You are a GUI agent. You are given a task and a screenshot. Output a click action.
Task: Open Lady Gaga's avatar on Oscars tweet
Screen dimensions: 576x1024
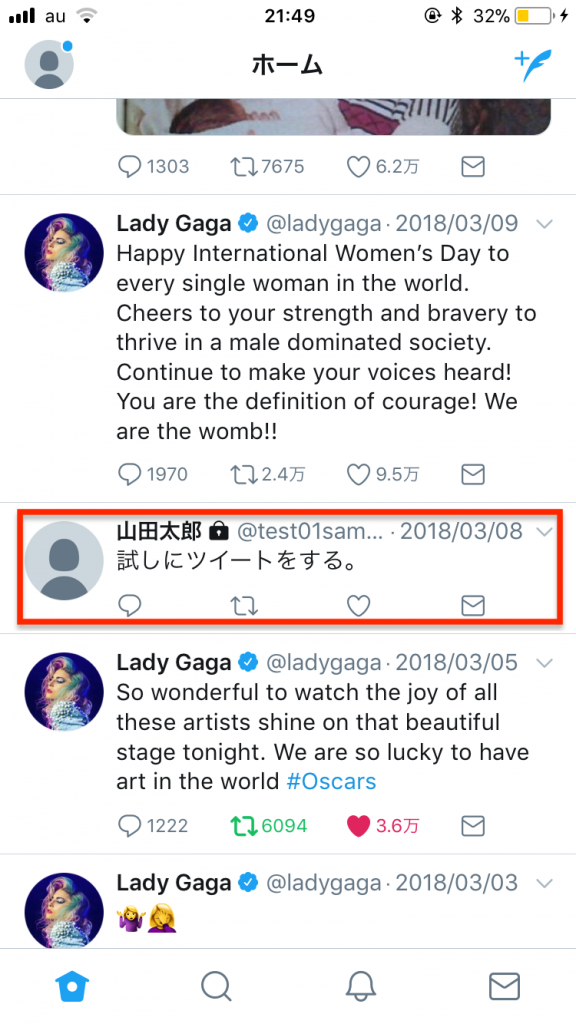coord(64,692)
